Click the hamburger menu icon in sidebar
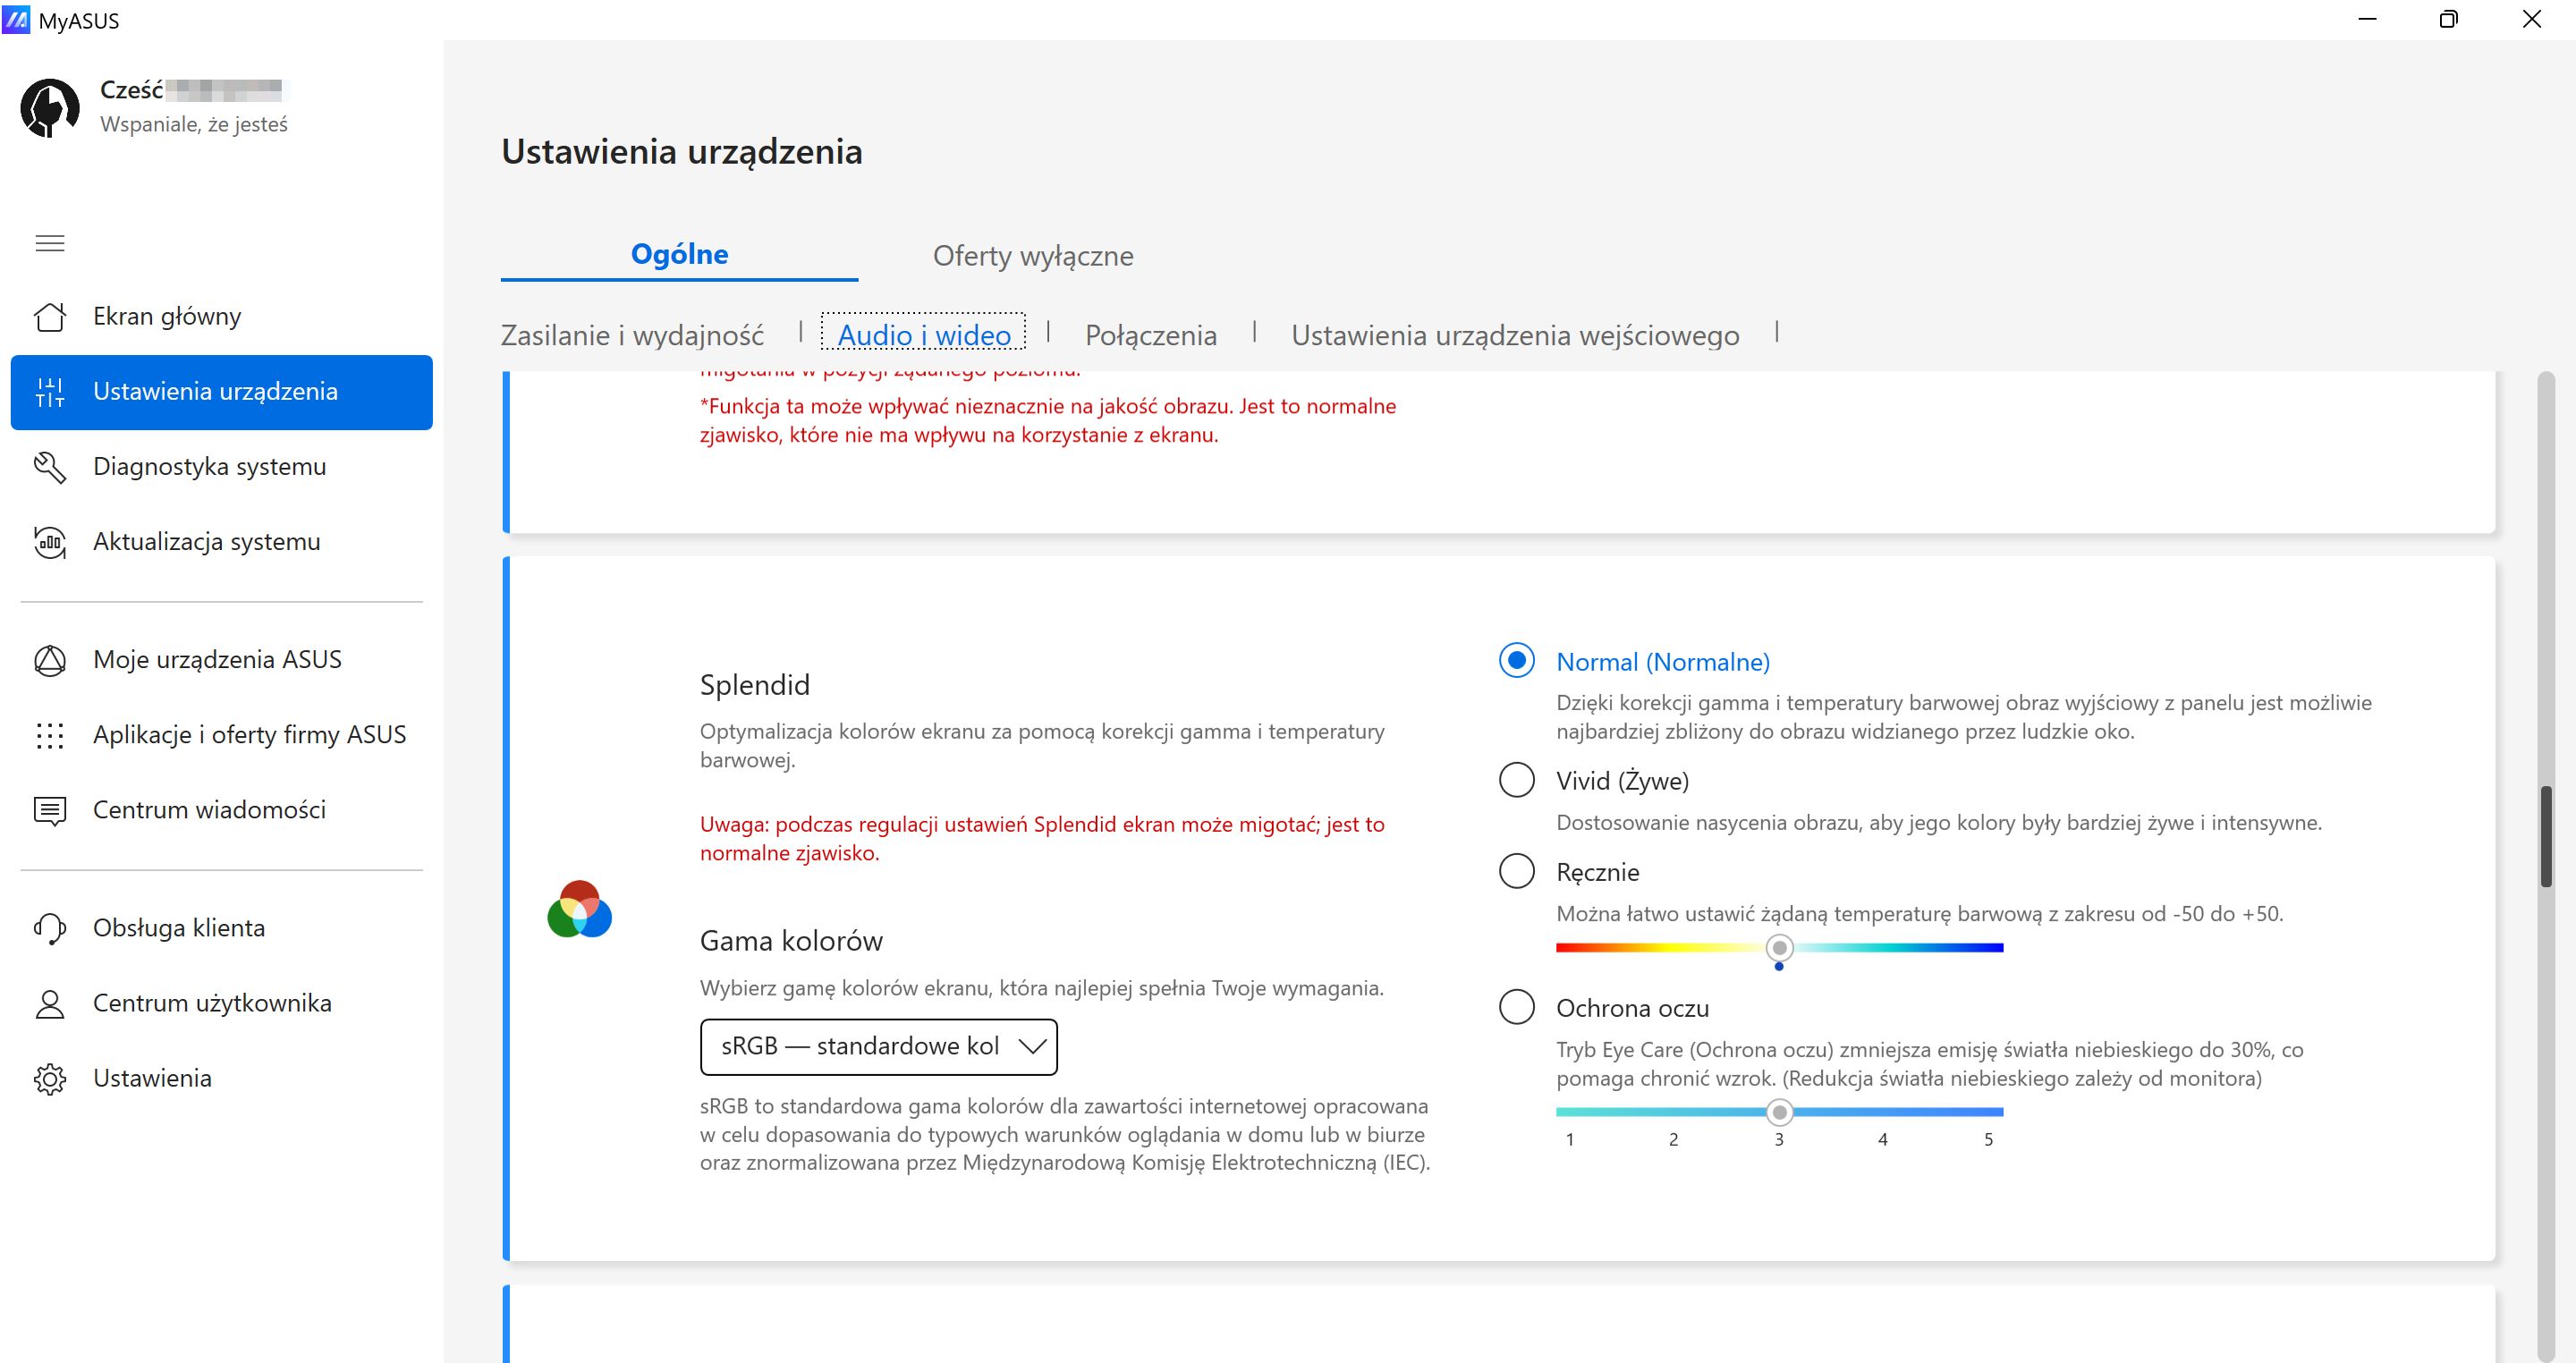 [x=50, y=243]
